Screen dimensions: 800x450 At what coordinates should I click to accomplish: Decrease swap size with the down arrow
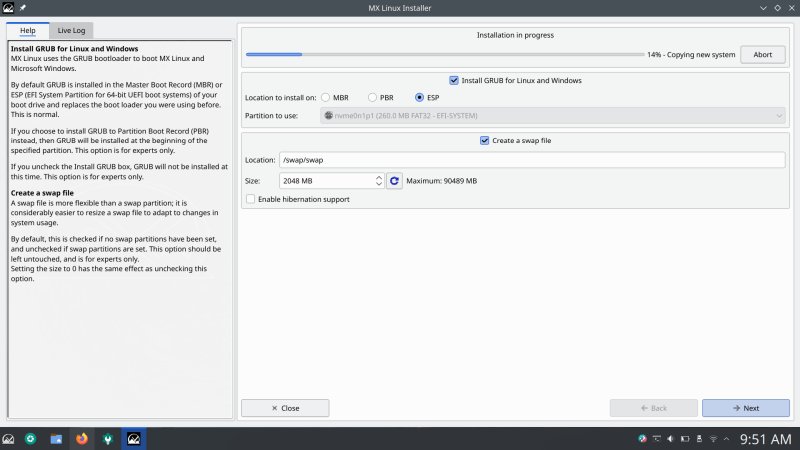(x=379, y=184)
